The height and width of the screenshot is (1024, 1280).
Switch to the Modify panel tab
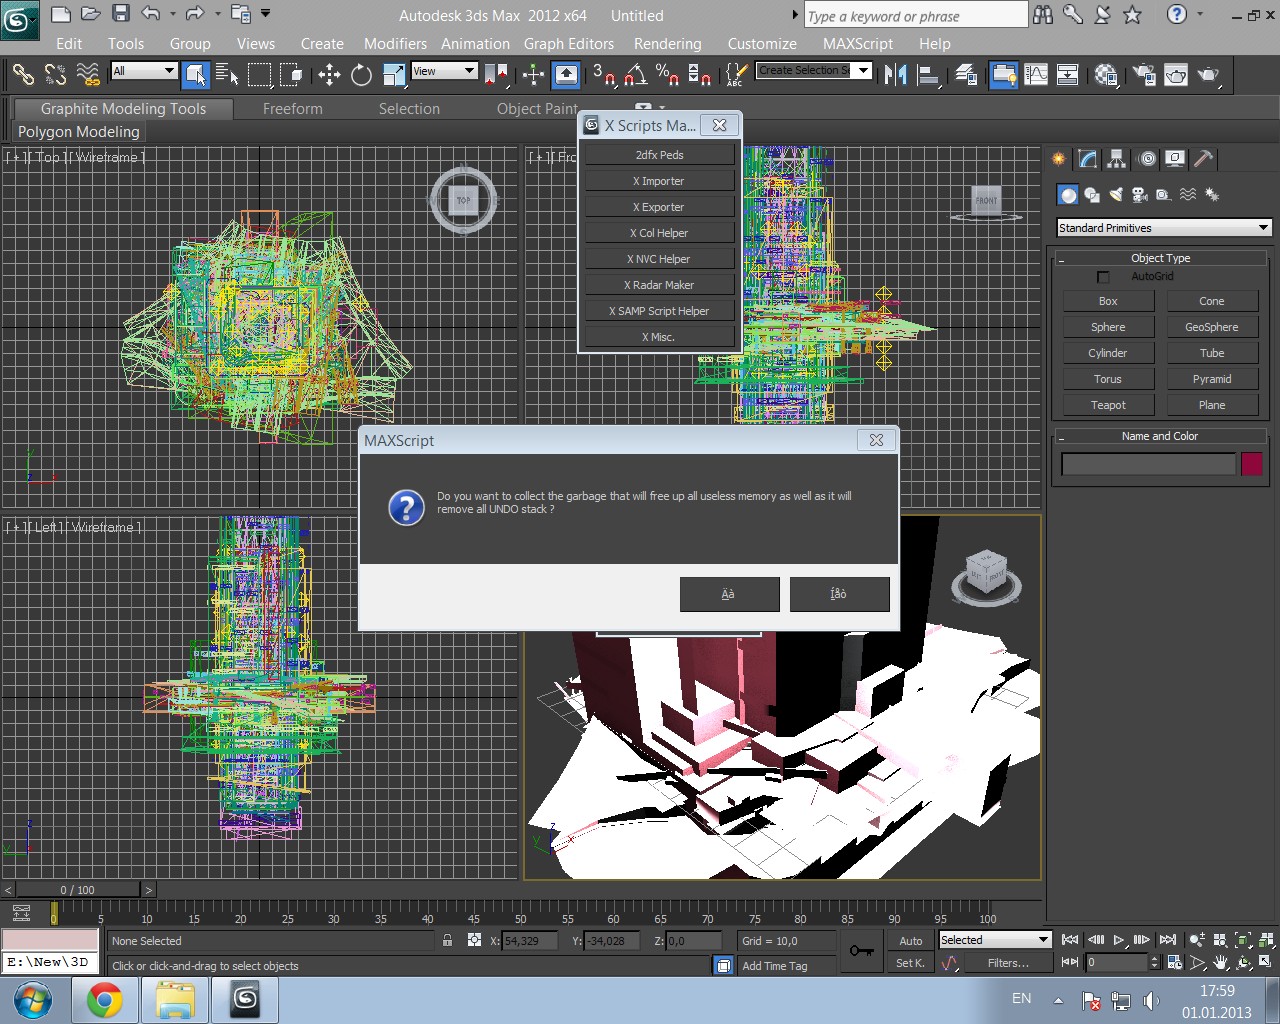coord(1088,158)
